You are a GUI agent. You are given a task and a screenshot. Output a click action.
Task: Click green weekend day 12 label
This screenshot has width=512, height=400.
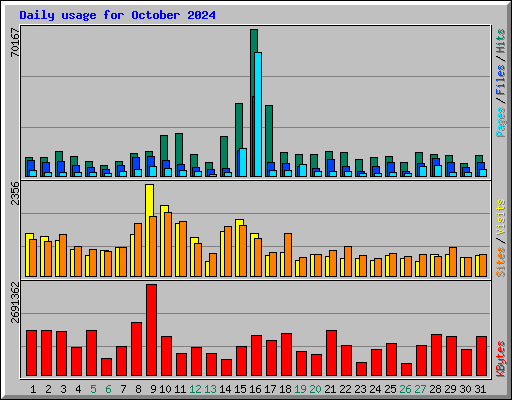pos(195,389)
